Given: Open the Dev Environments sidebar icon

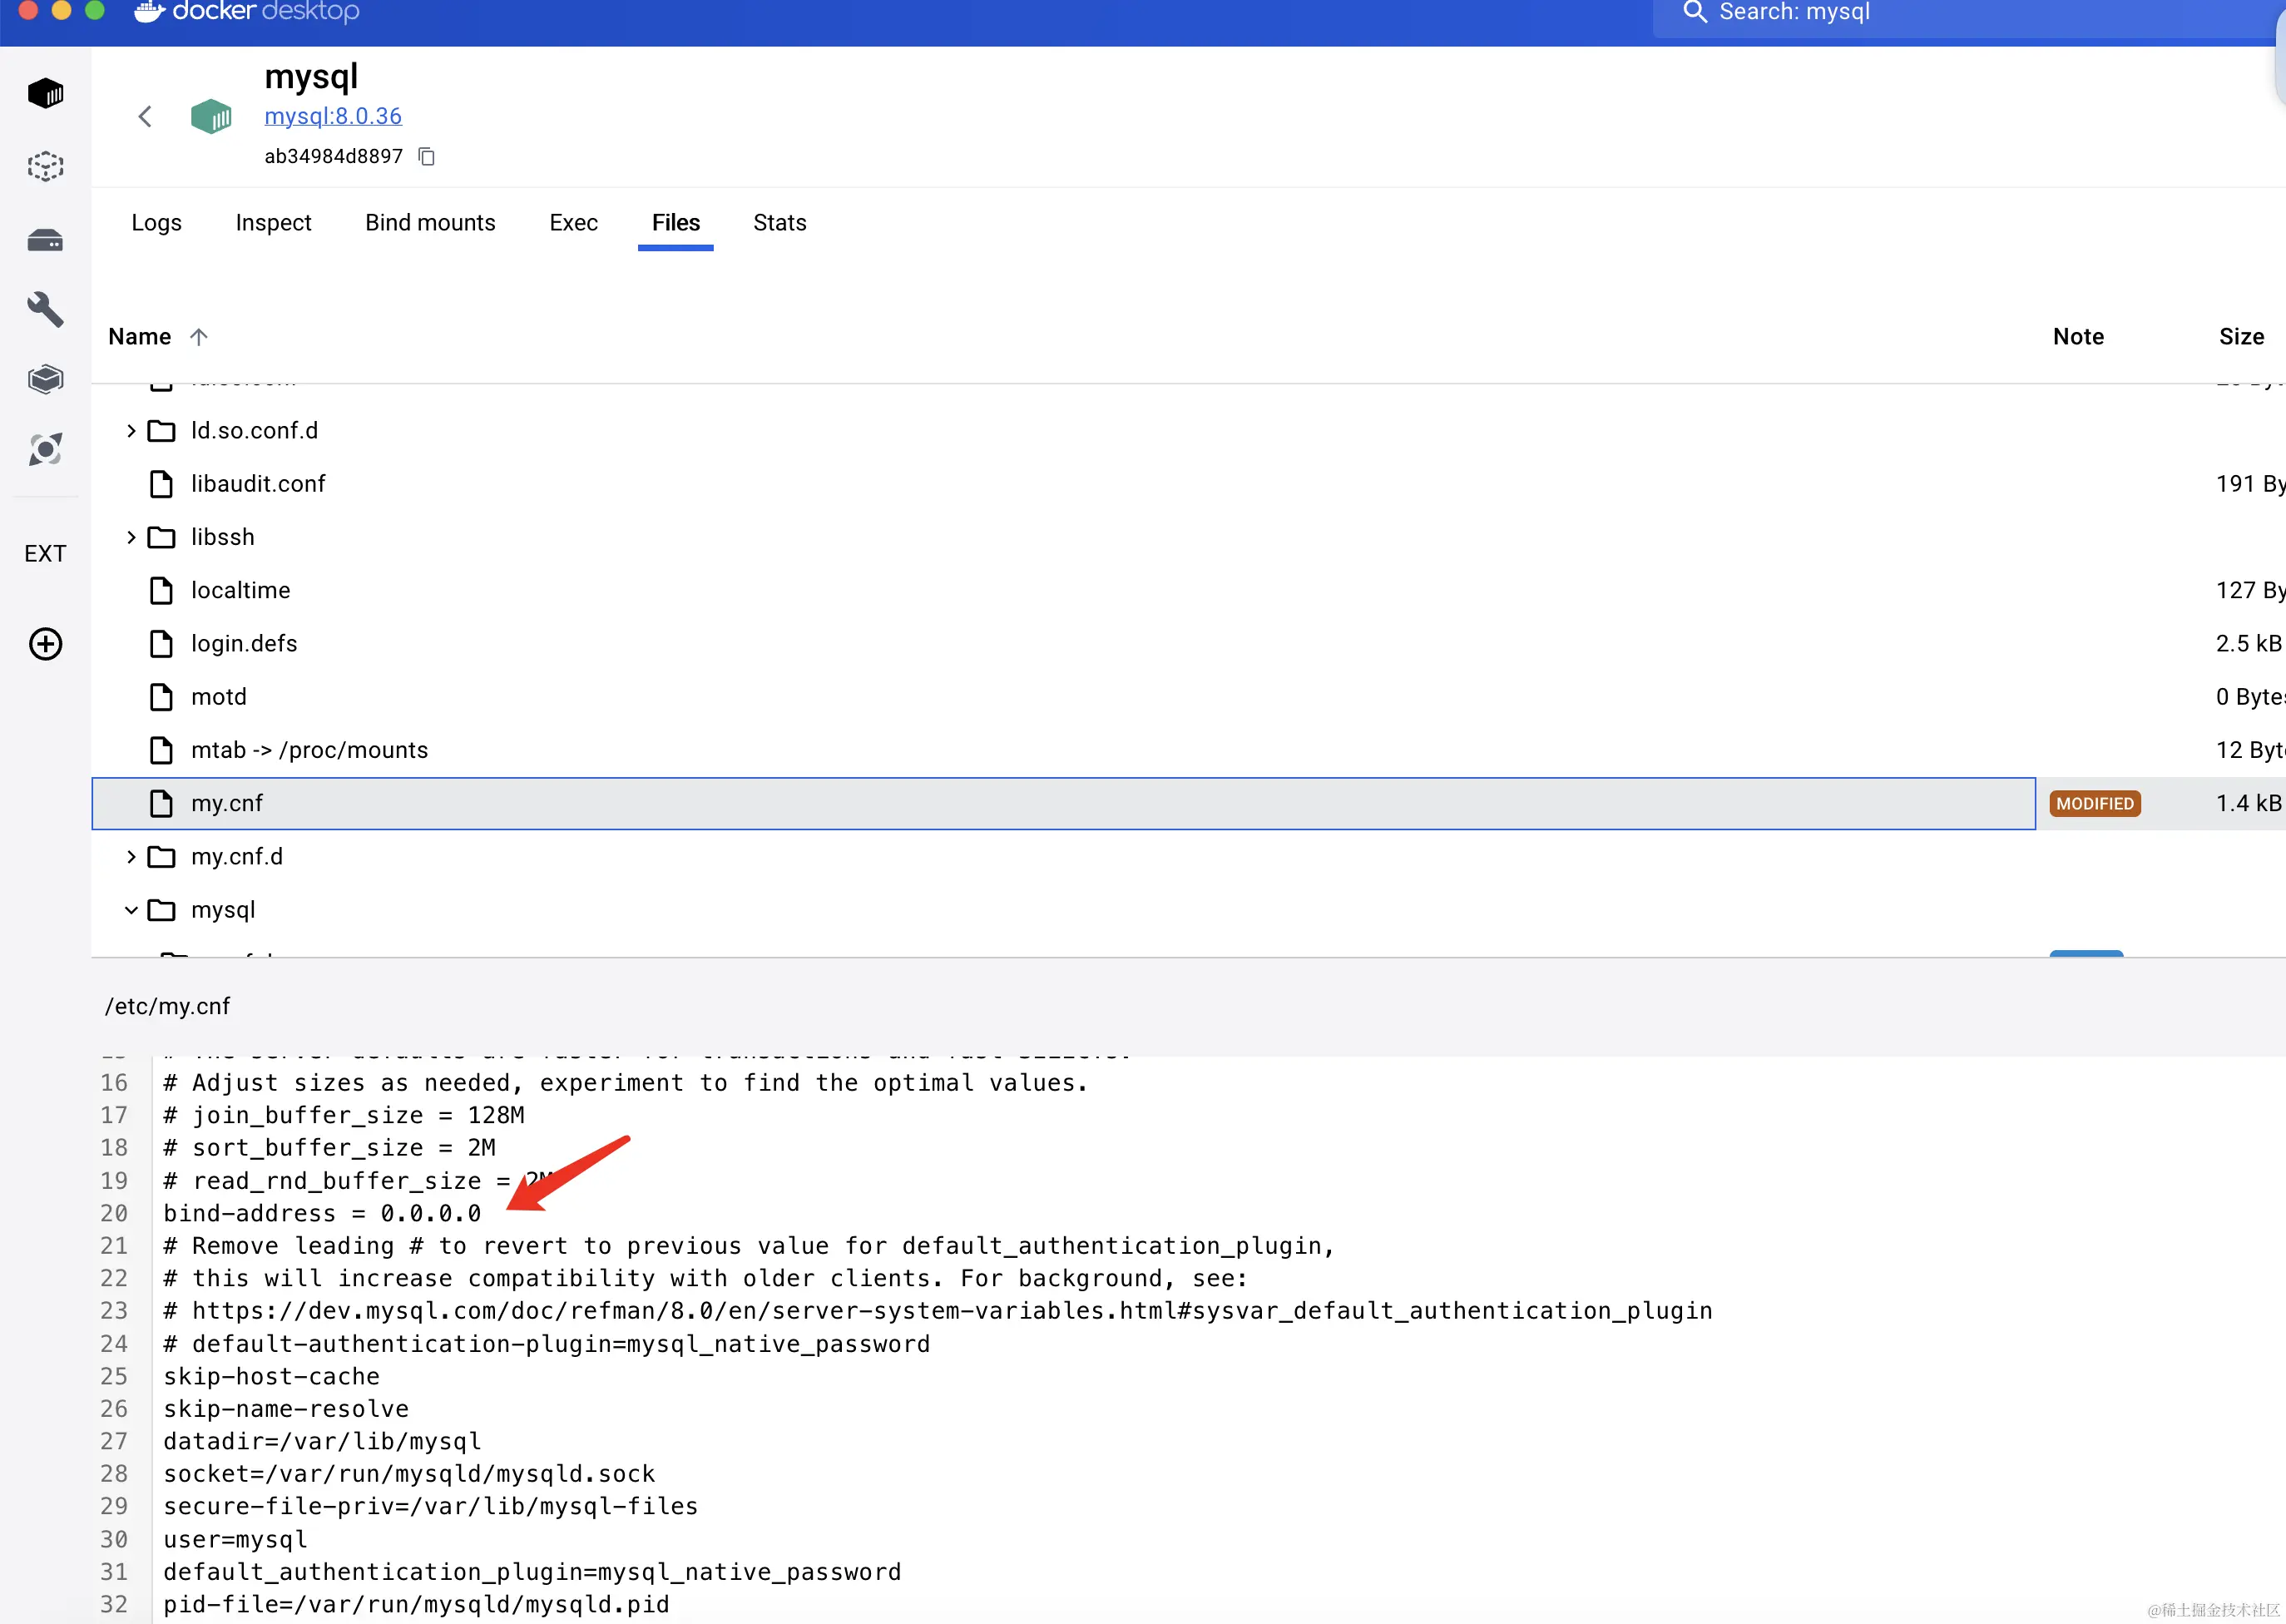Looking at the screenshot, I should [45, 379].
